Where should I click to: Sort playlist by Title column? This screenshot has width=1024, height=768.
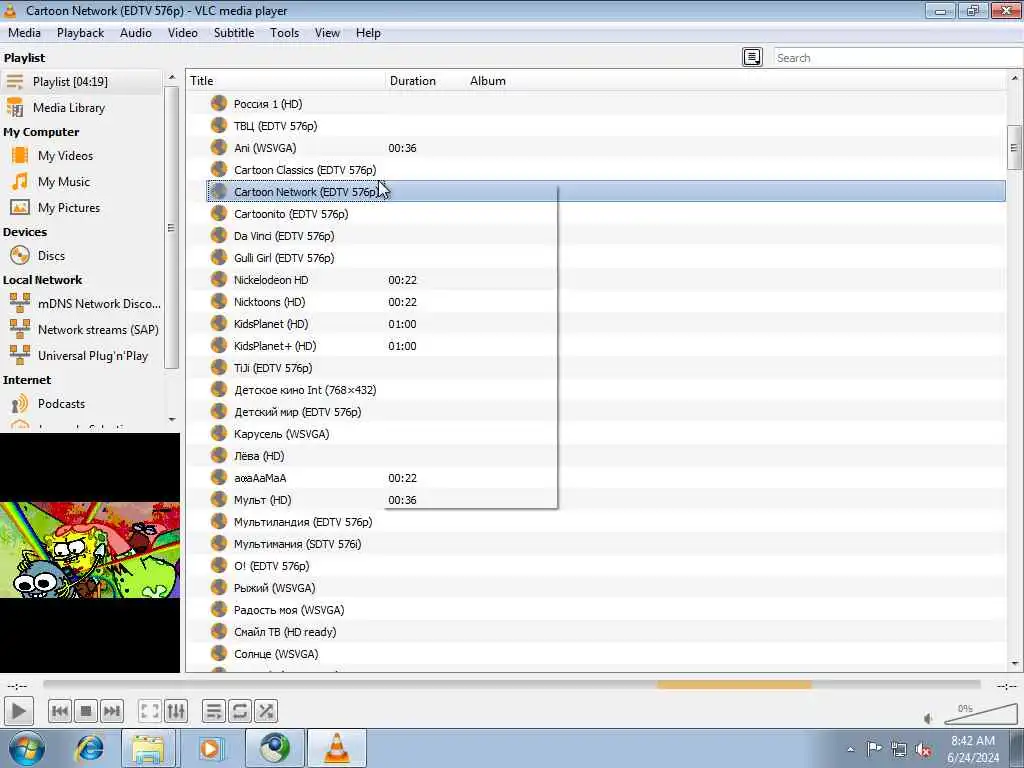[x=285, y=81]
